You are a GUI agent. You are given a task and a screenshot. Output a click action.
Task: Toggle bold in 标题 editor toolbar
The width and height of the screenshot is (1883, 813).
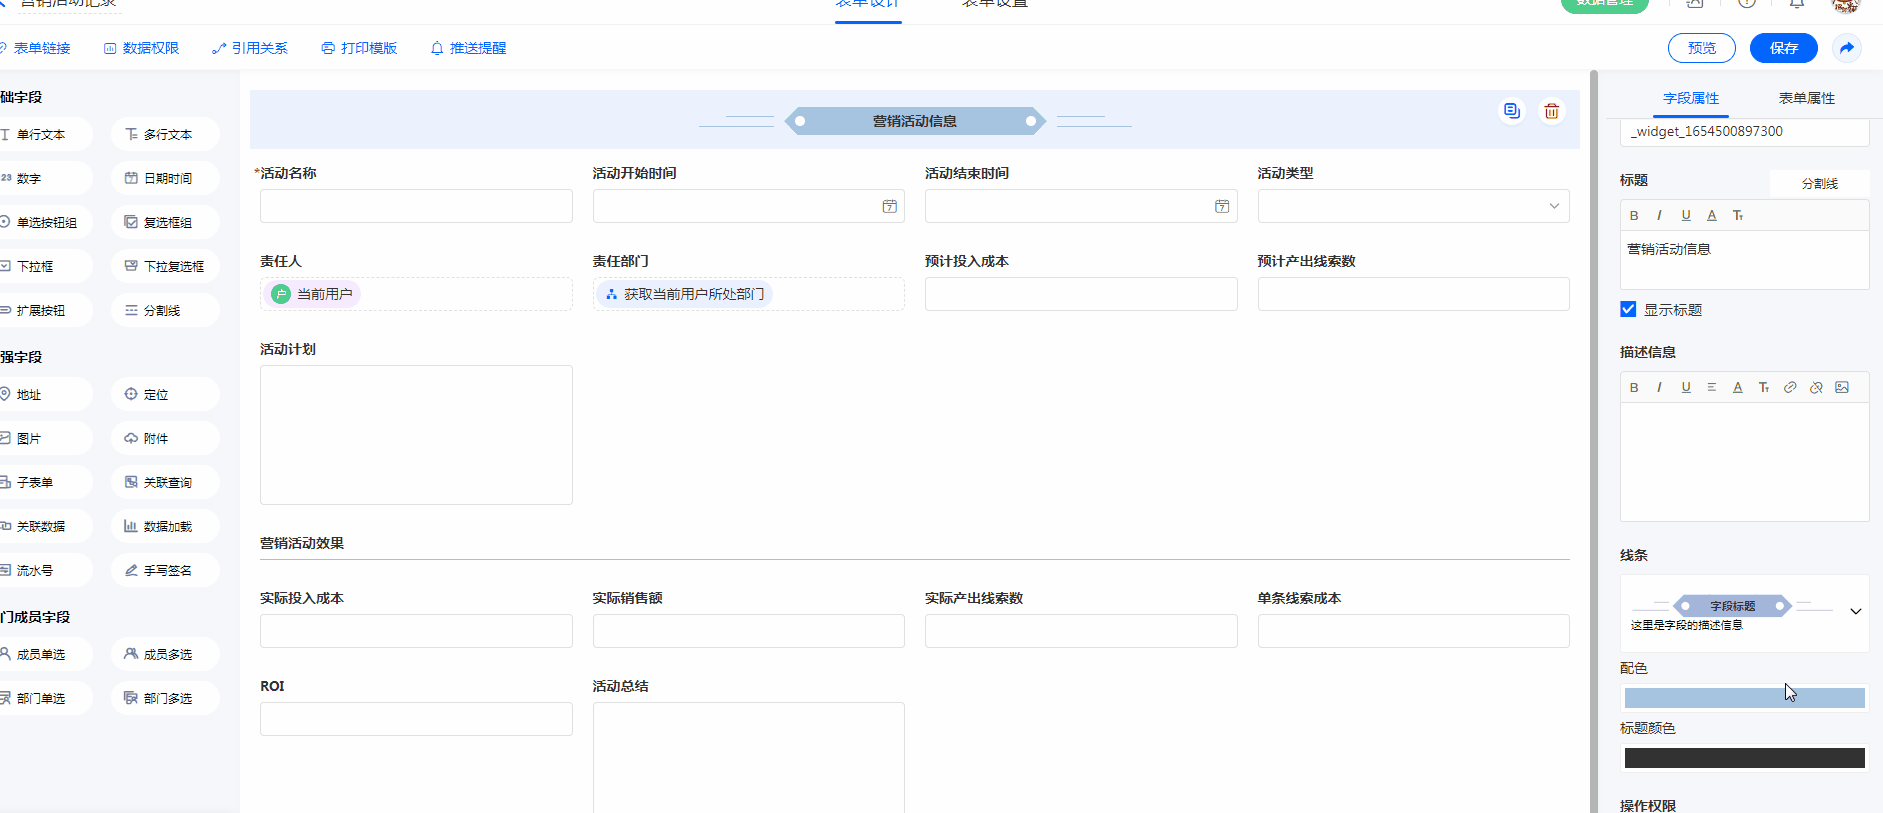1634,215
